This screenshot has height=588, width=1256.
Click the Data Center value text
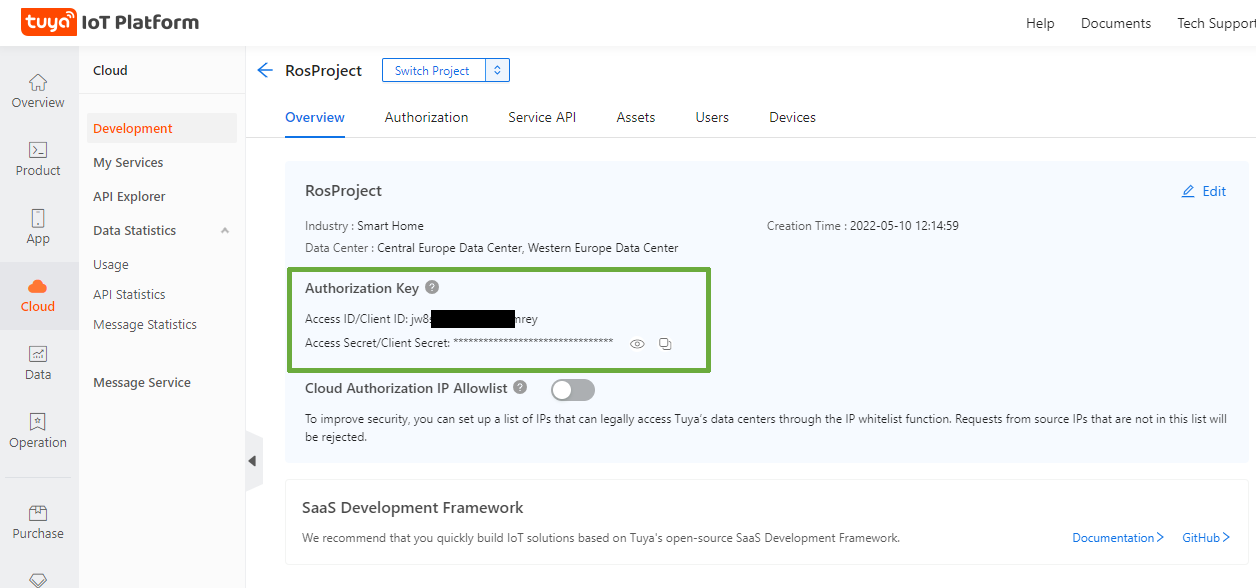(528, 248)
